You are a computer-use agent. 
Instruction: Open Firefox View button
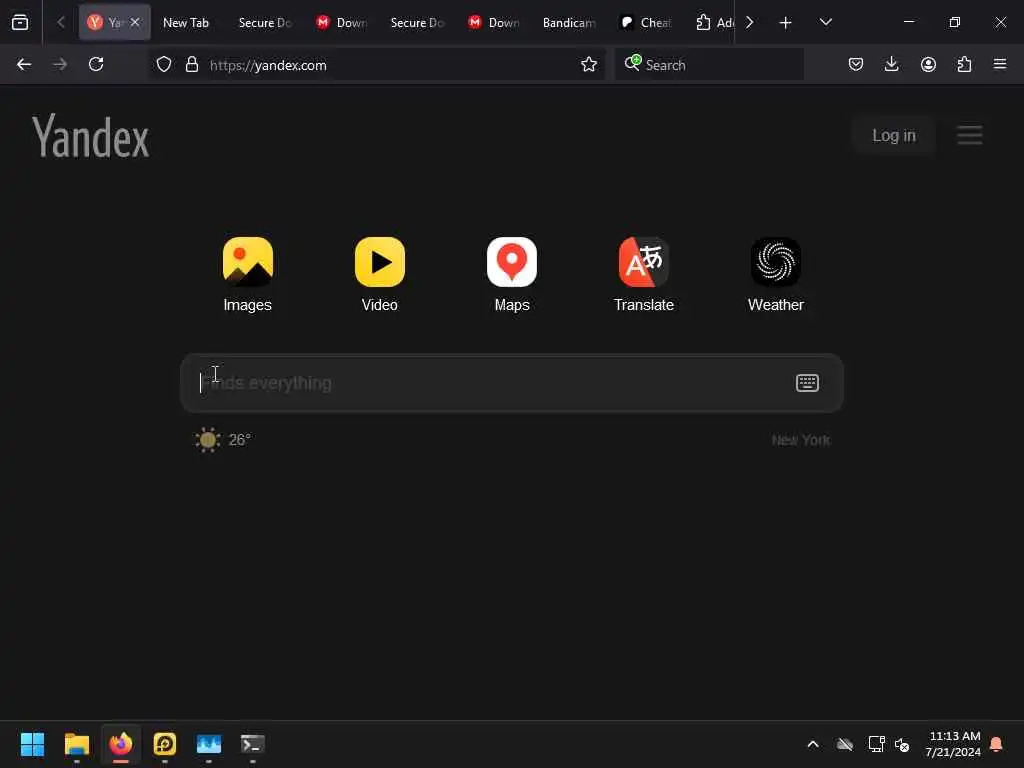[20, 22]
